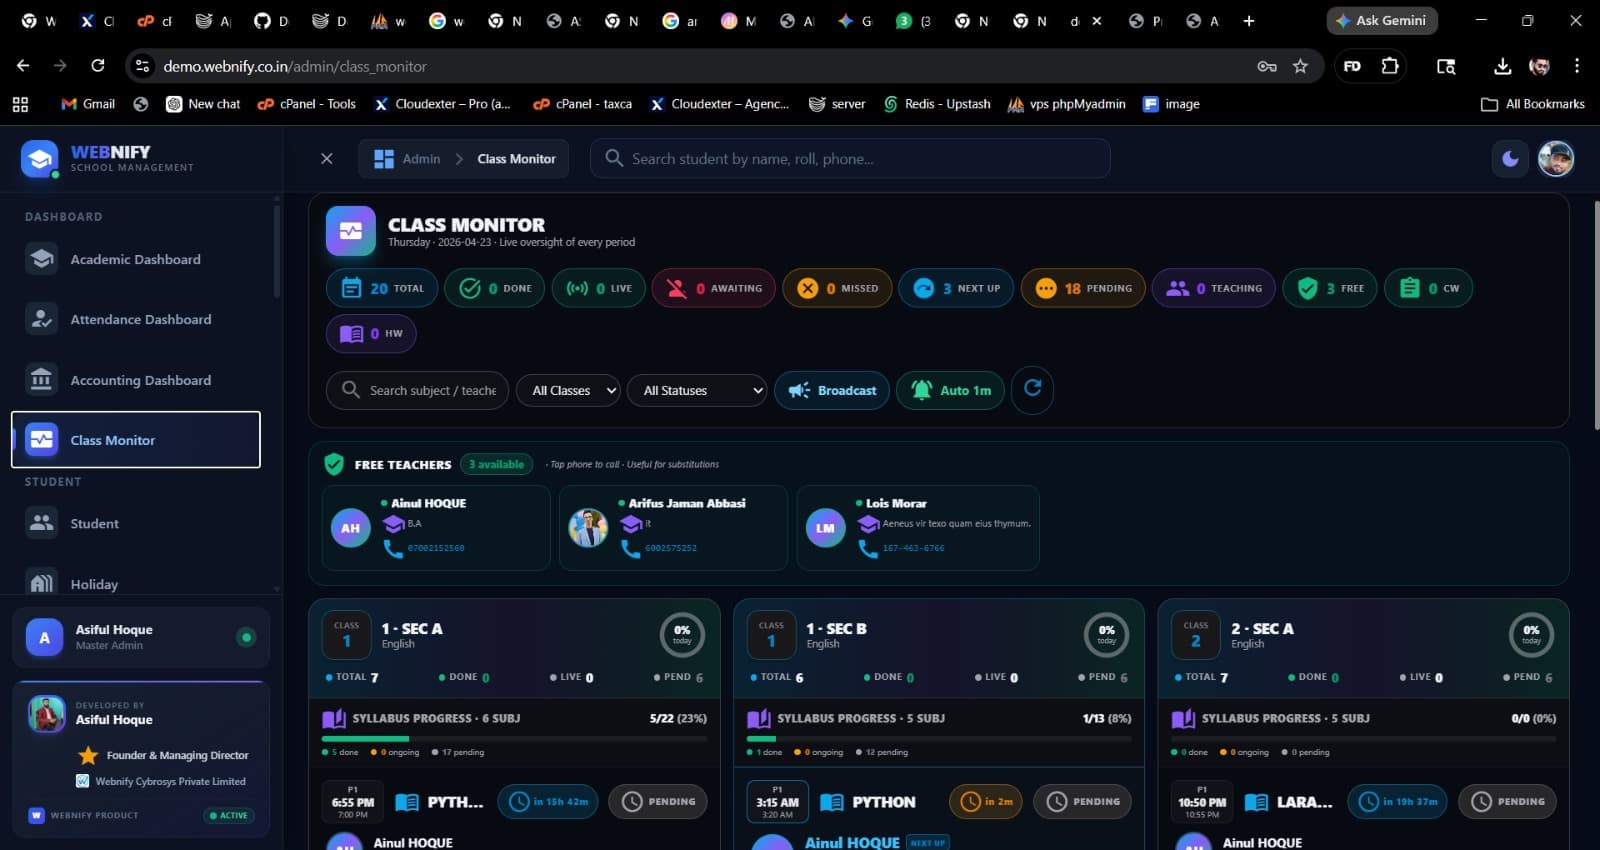Open the All Classes dropdown
The width and height of the screenshot is (1600, 850).
point(568,390)
